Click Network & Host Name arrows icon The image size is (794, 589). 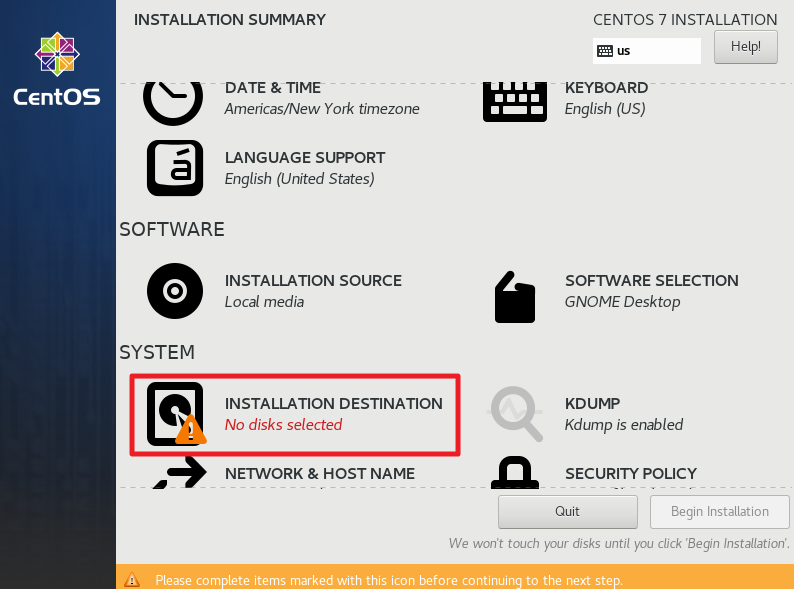[x=179, y=473]
